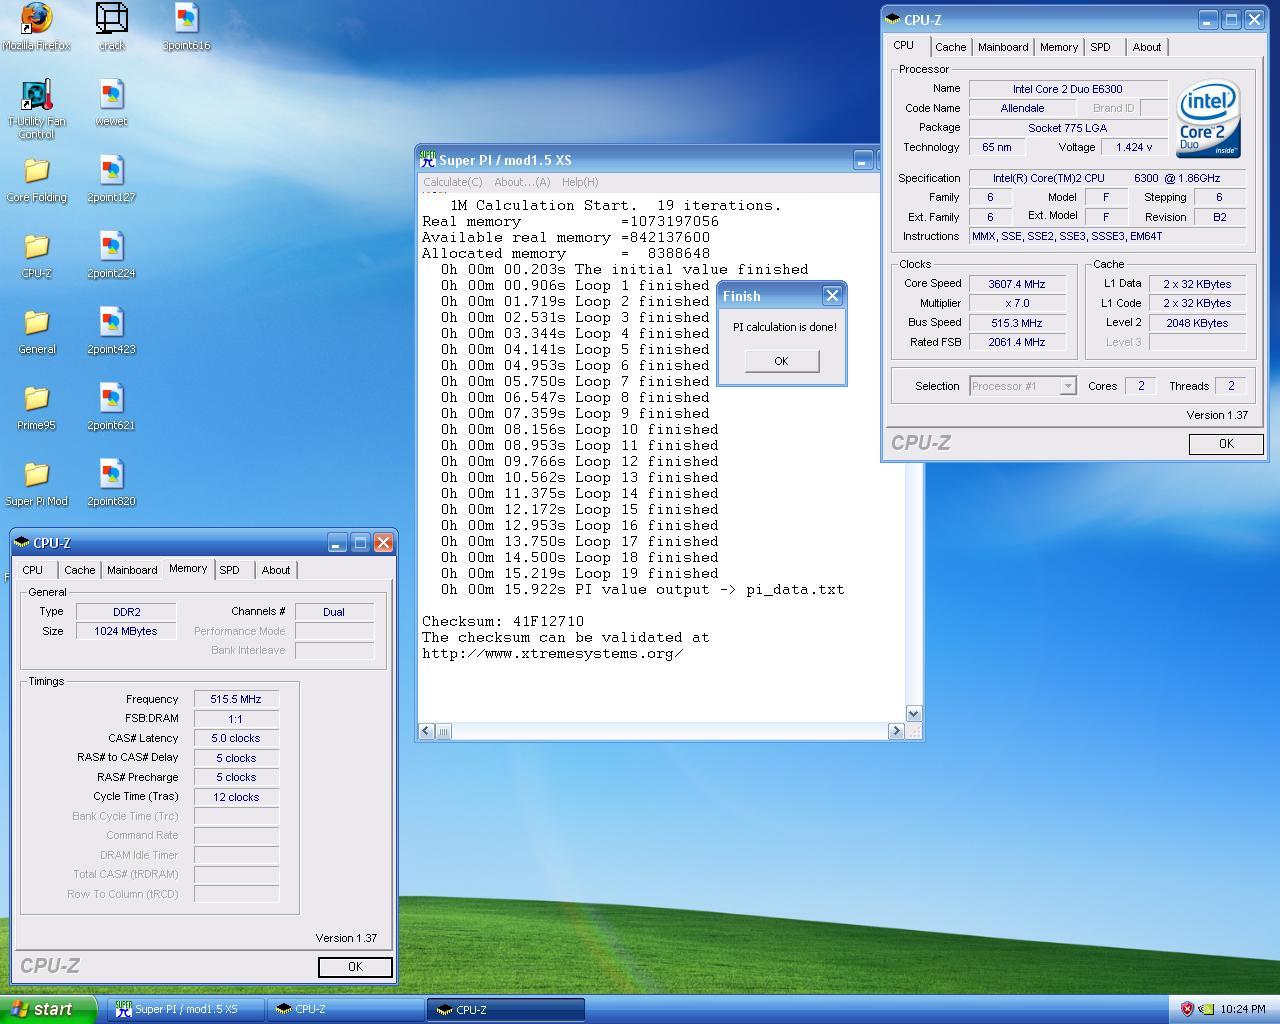Click the Super PI vertical scrollbar down arrow
This screenshot has width=1280, height=1024.
(x=913, y=714)
